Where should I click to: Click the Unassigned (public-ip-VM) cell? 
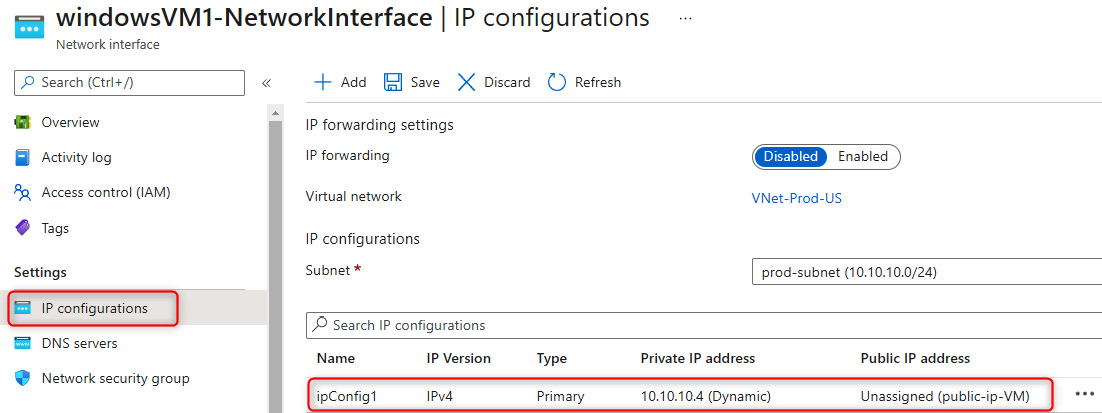coord(945,396)
